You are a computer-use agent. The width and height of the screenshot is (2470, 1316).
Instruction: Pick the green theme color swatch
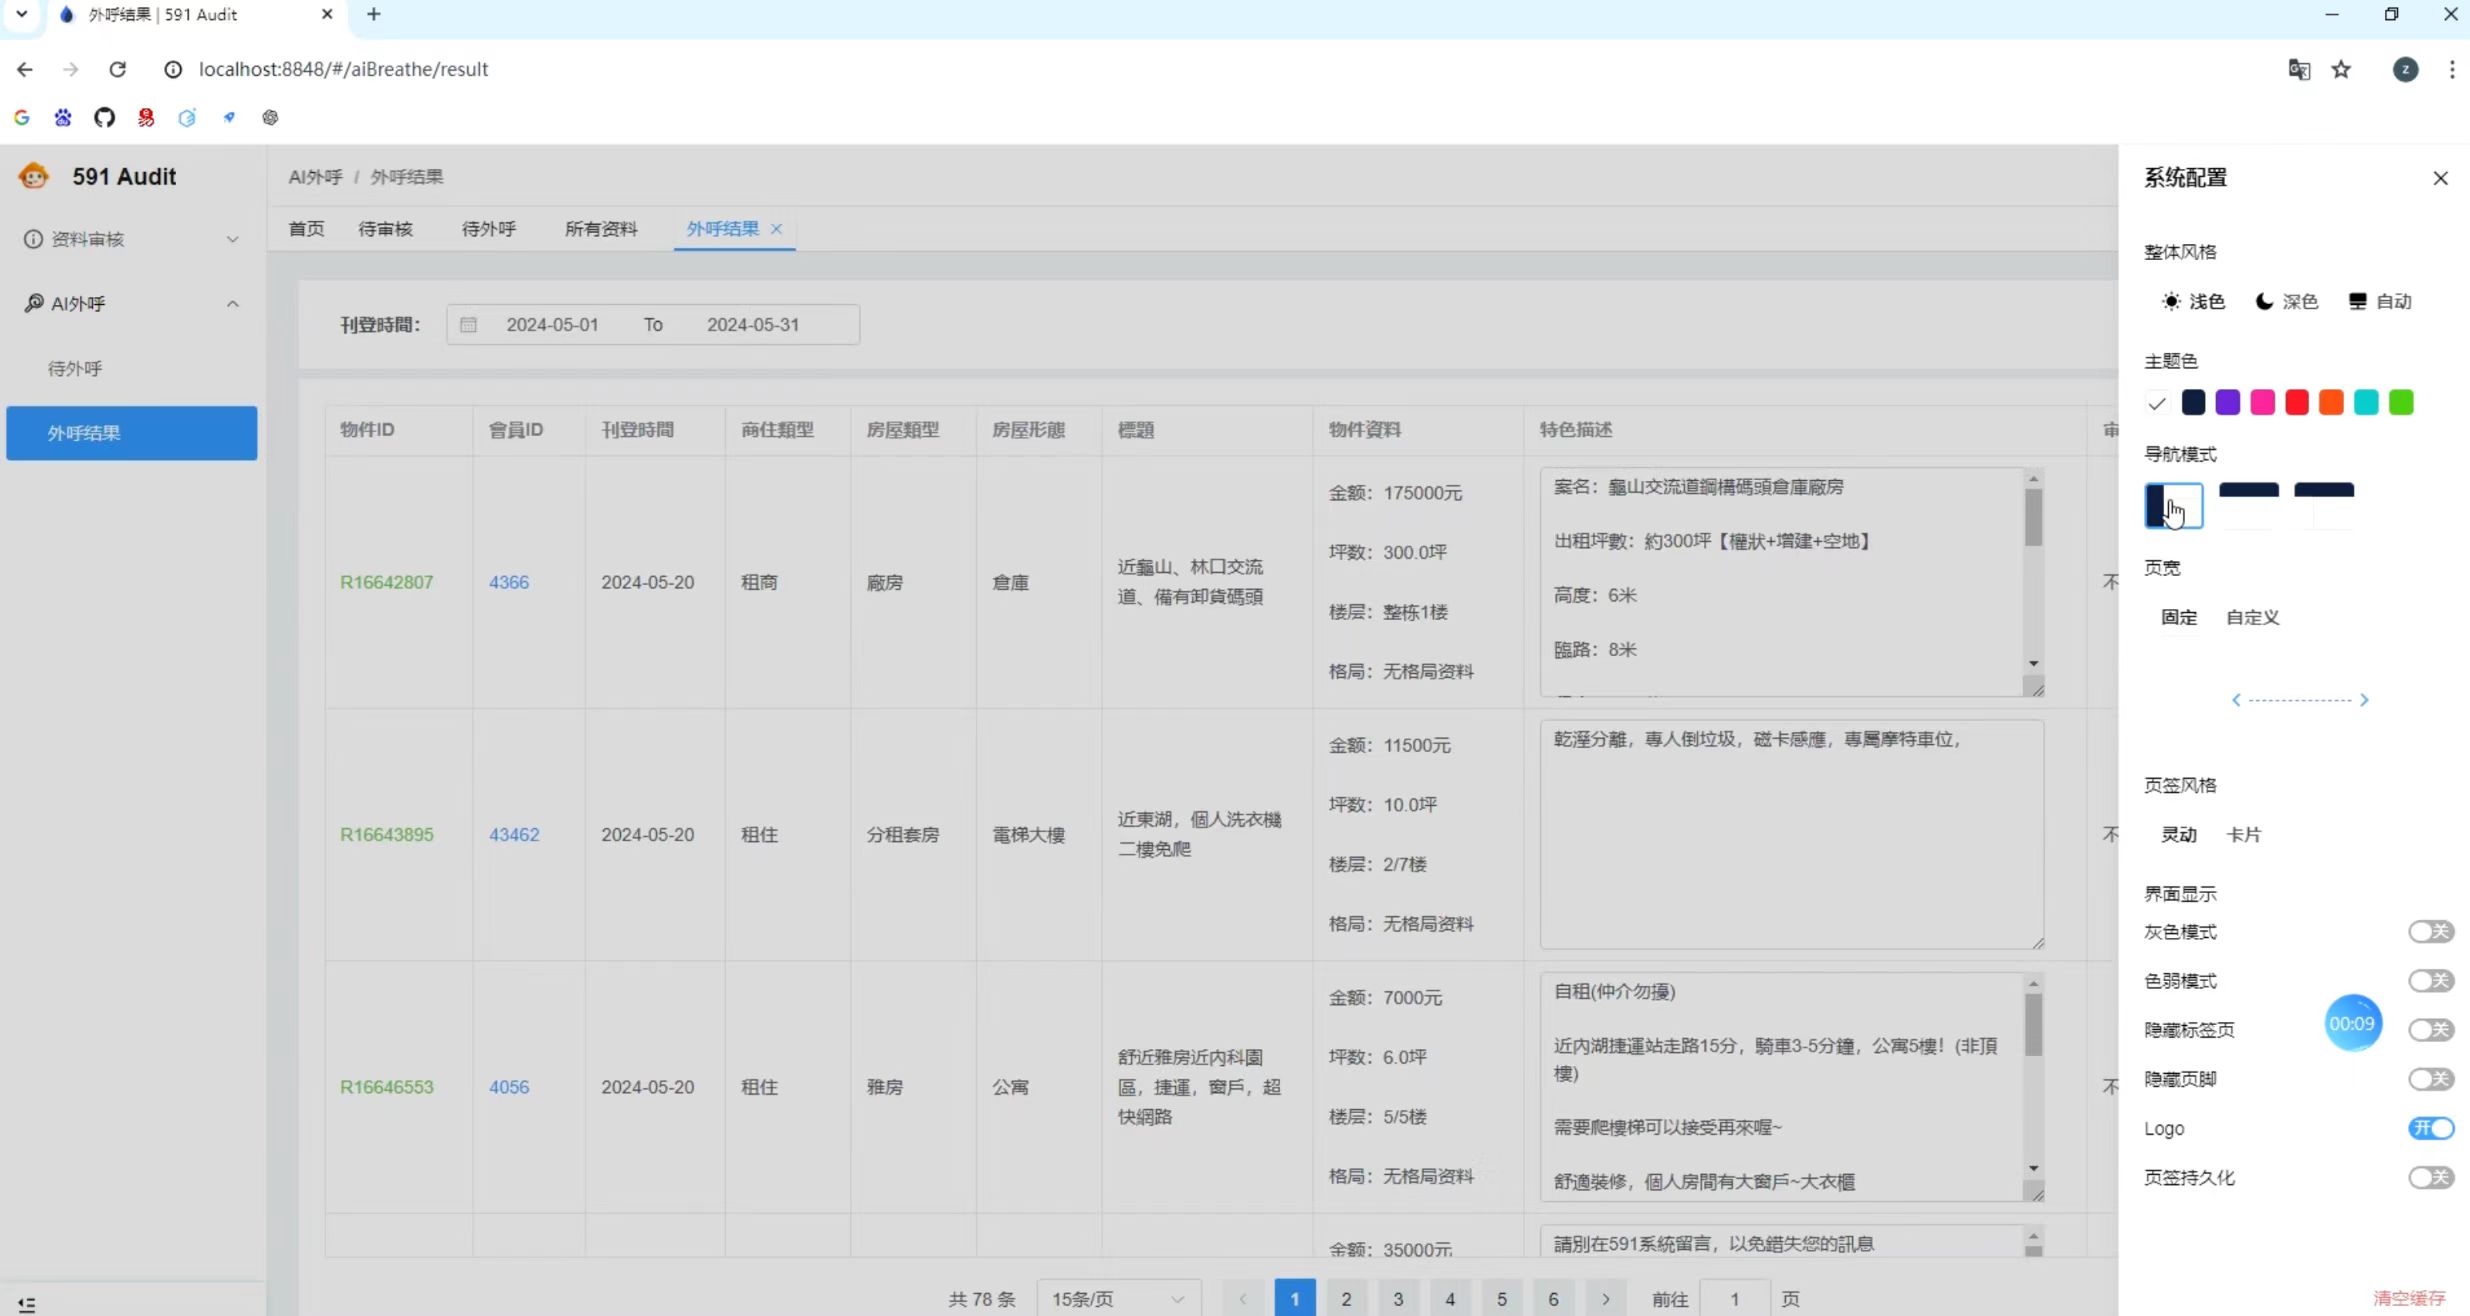pyautogui.click(x=2401, y=402)
